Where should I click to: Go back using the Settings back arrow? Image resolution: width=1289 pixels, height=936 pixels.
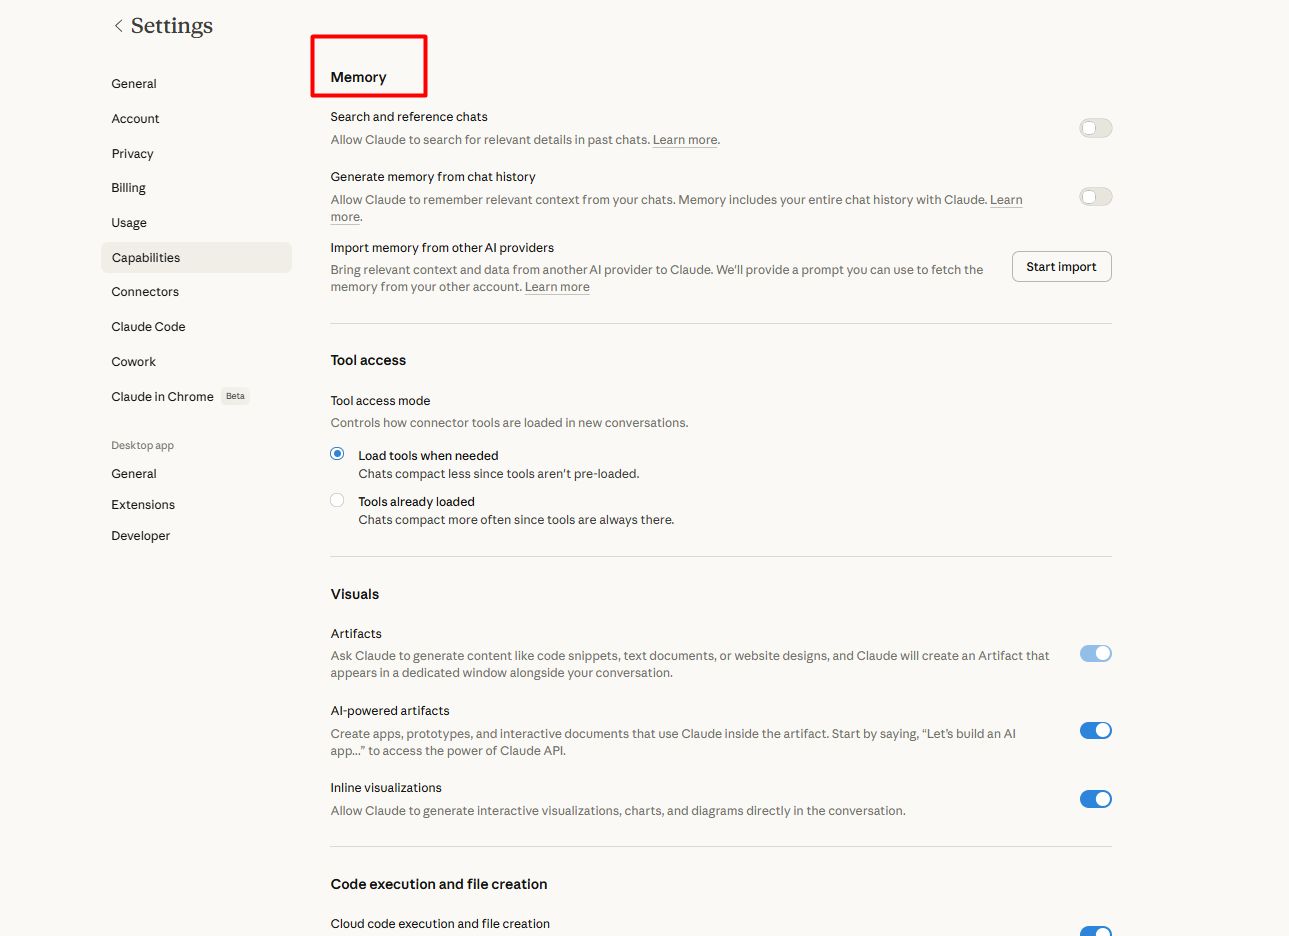(118, 26)
